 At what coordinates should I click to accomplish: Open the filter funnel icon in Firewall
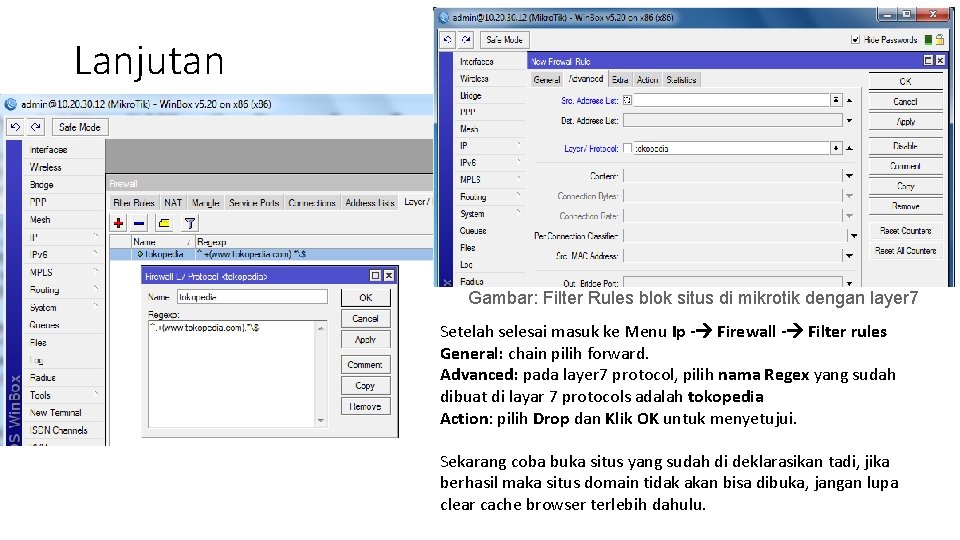(x=190, y=223)
